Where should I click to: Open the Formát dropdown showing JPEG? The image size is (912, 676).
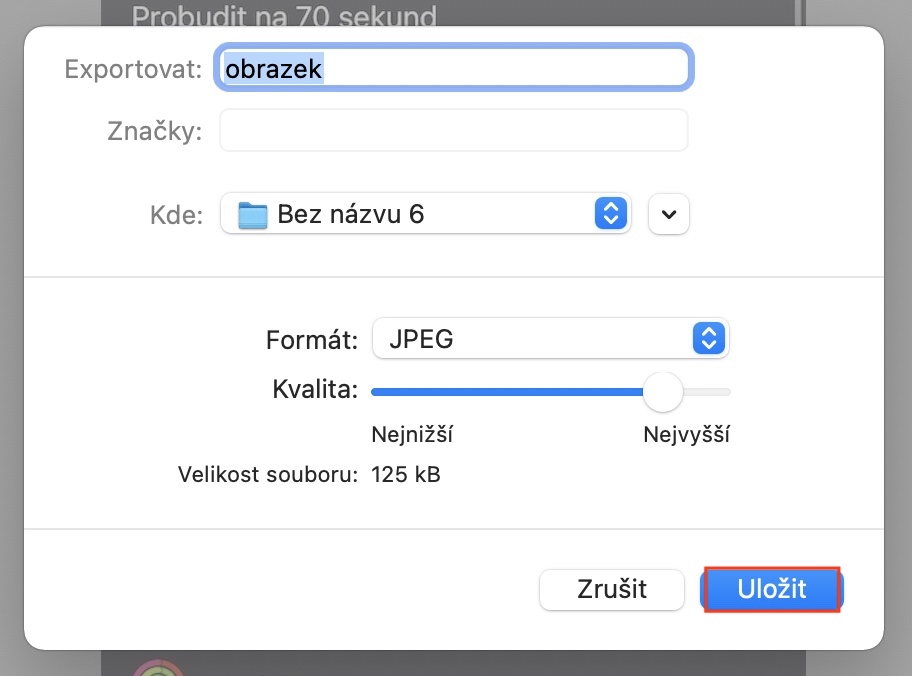550,339
